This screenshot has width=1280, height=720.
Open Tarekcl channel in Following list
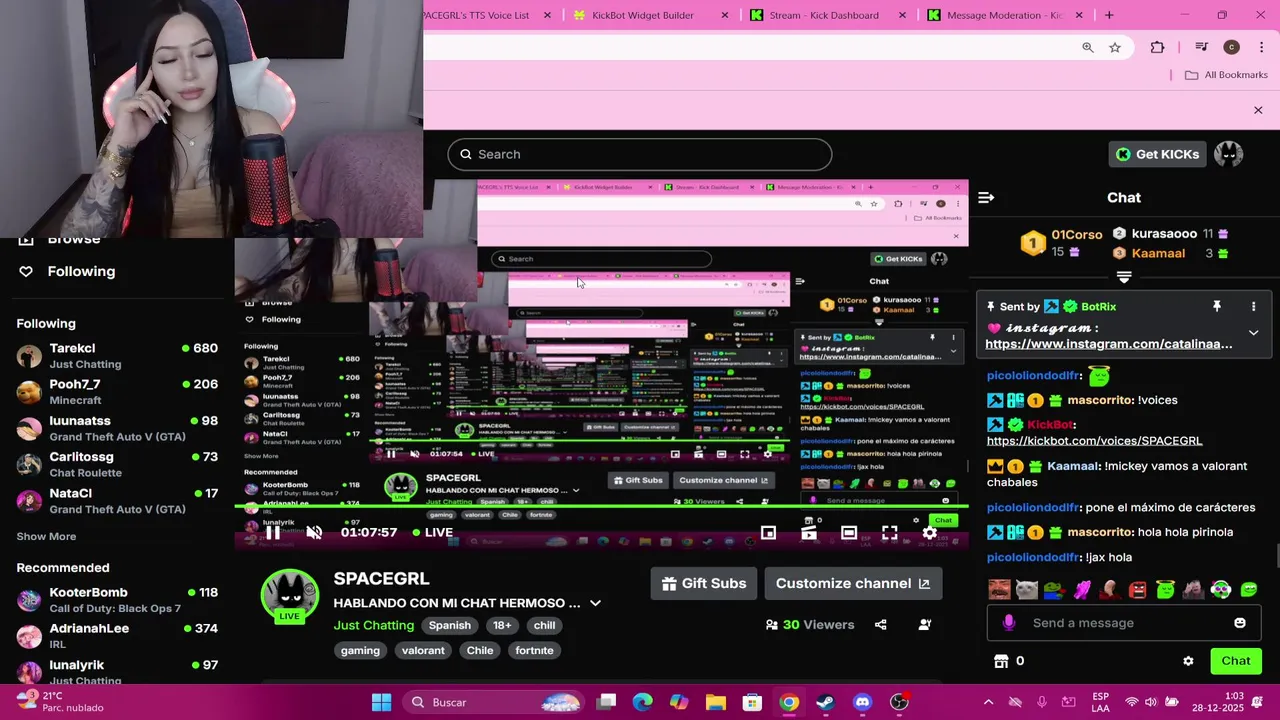[117, 356]
